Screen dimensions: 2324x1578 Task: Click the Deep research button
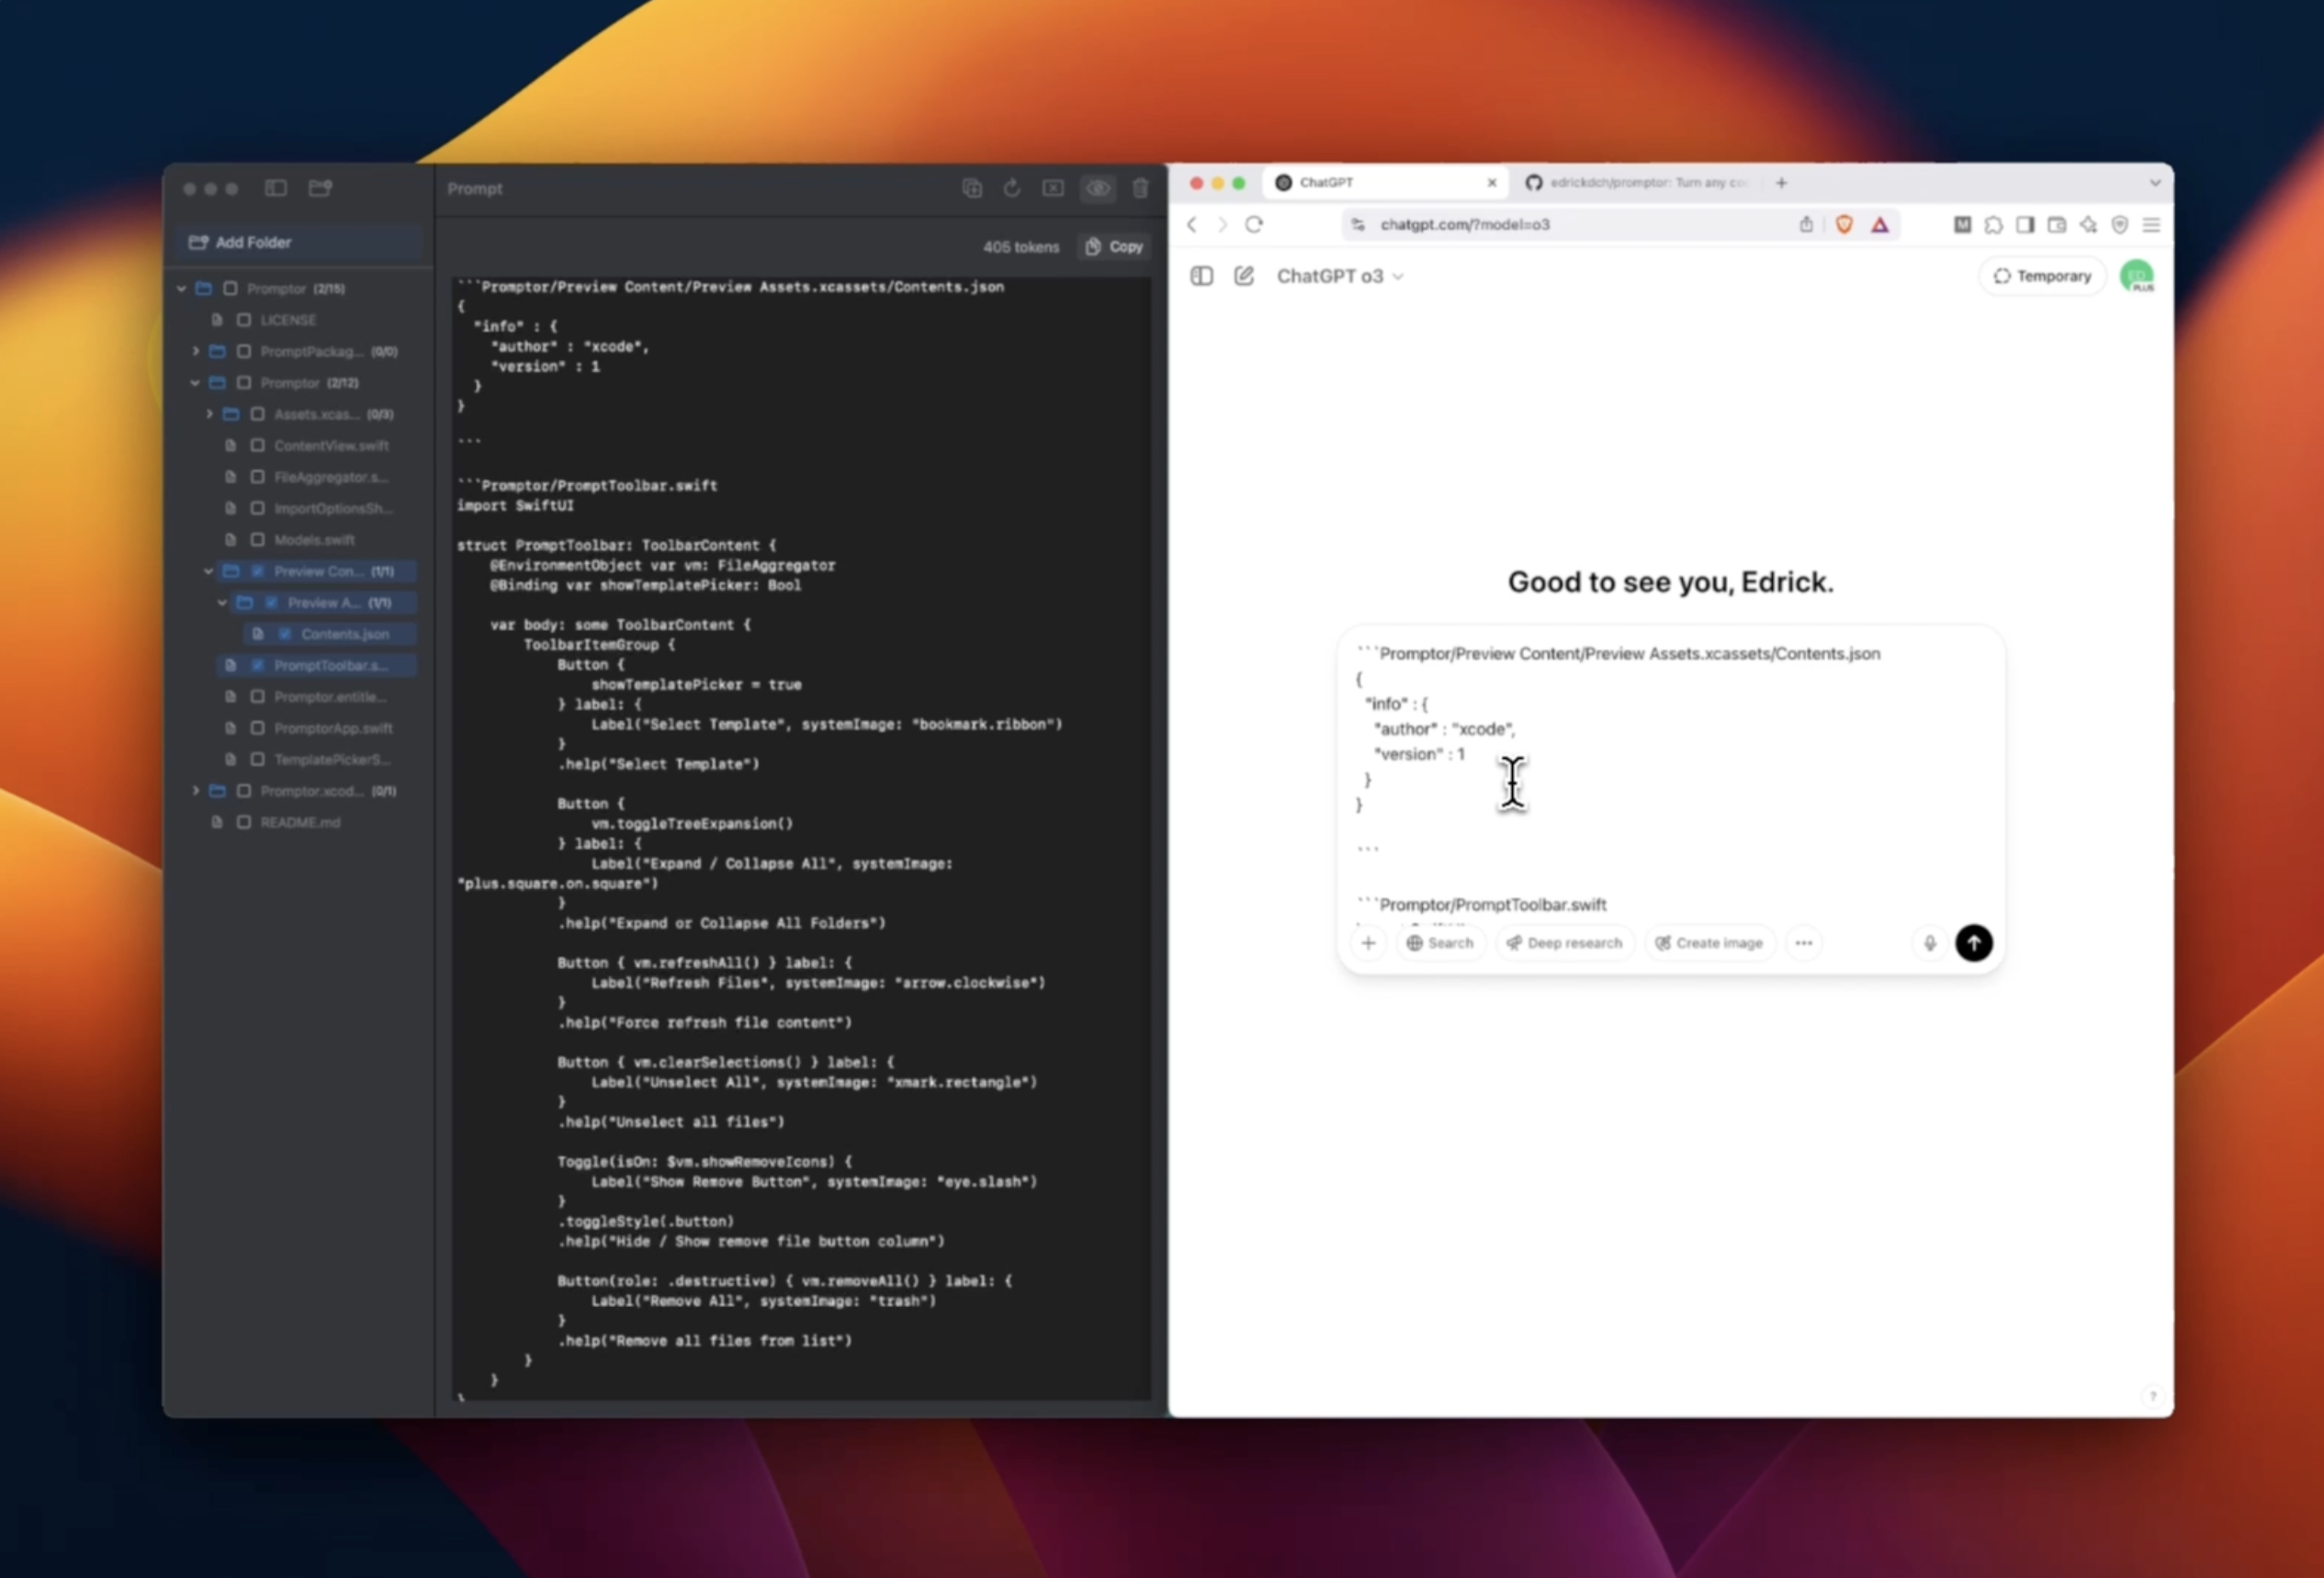point(1564,942)
